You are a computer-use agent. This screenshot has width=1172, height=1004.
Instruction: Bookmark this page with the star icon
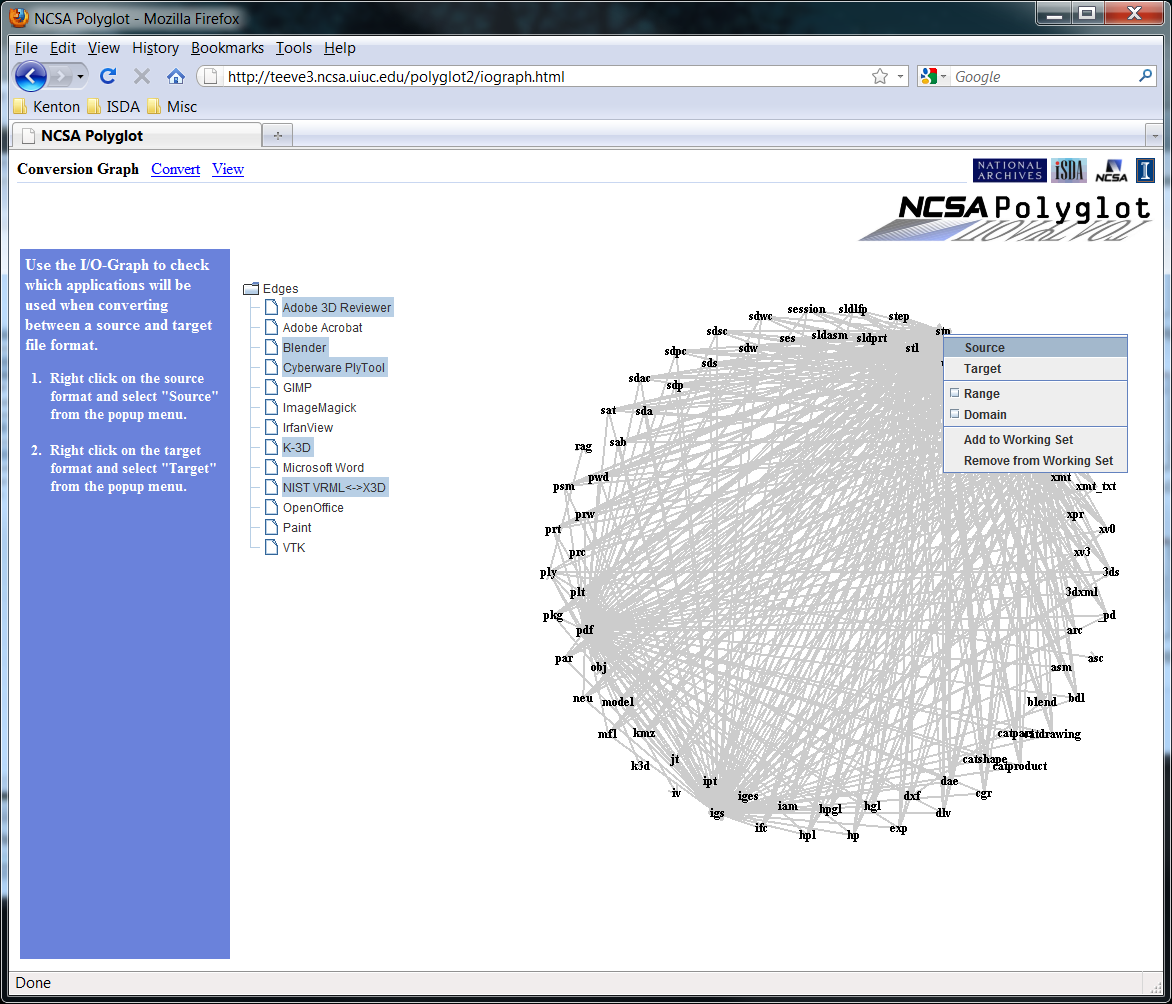[x=880, y=76]
